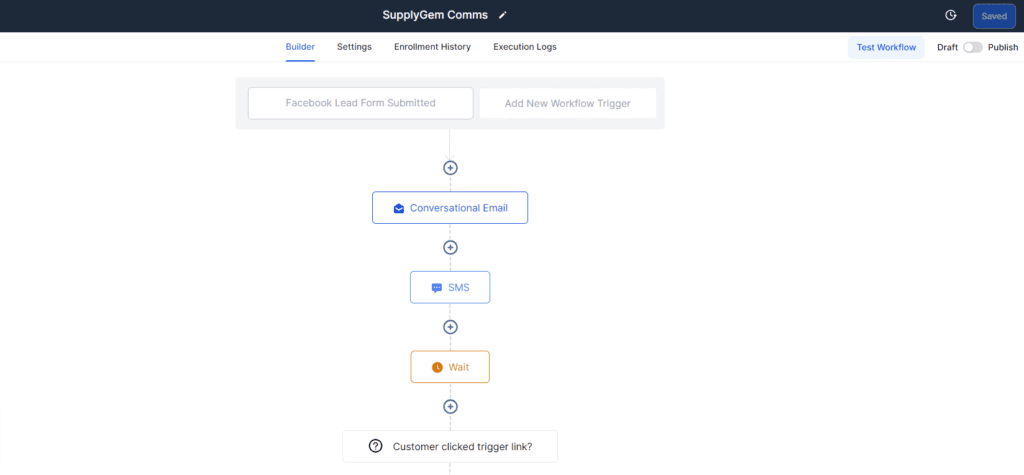This screenshot has width=1024, height=475.
Task: Add New Workflow Trigger
Action: tap(568, 103)
